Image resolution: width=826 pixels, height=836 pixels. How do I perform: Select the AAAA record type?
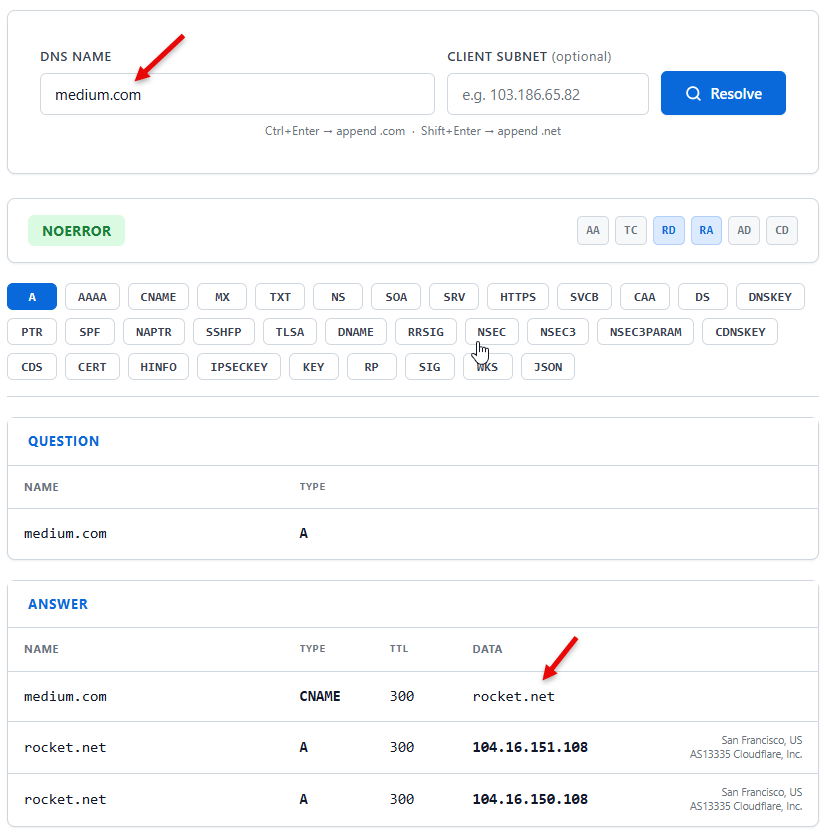click(x=92, y=297)
